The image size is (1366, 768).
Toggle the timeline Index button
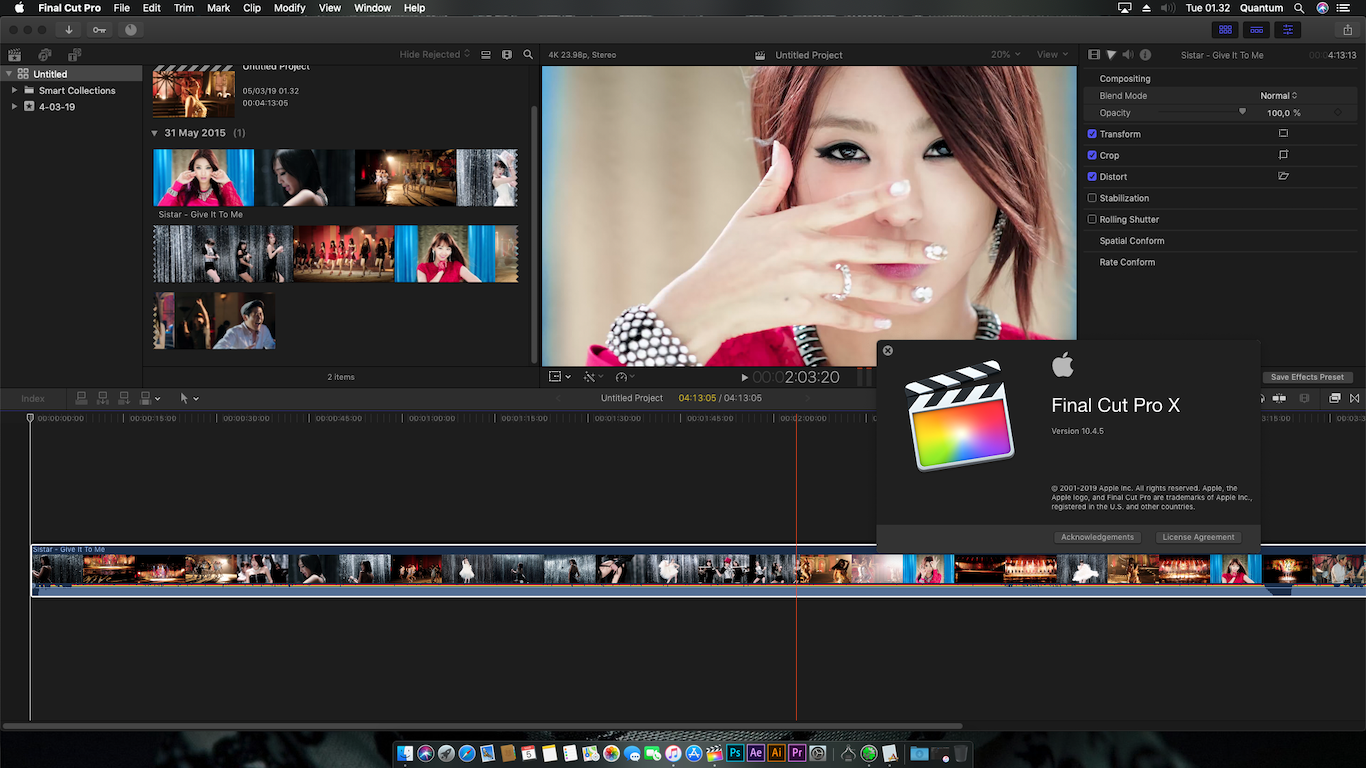tap(33, 398)
